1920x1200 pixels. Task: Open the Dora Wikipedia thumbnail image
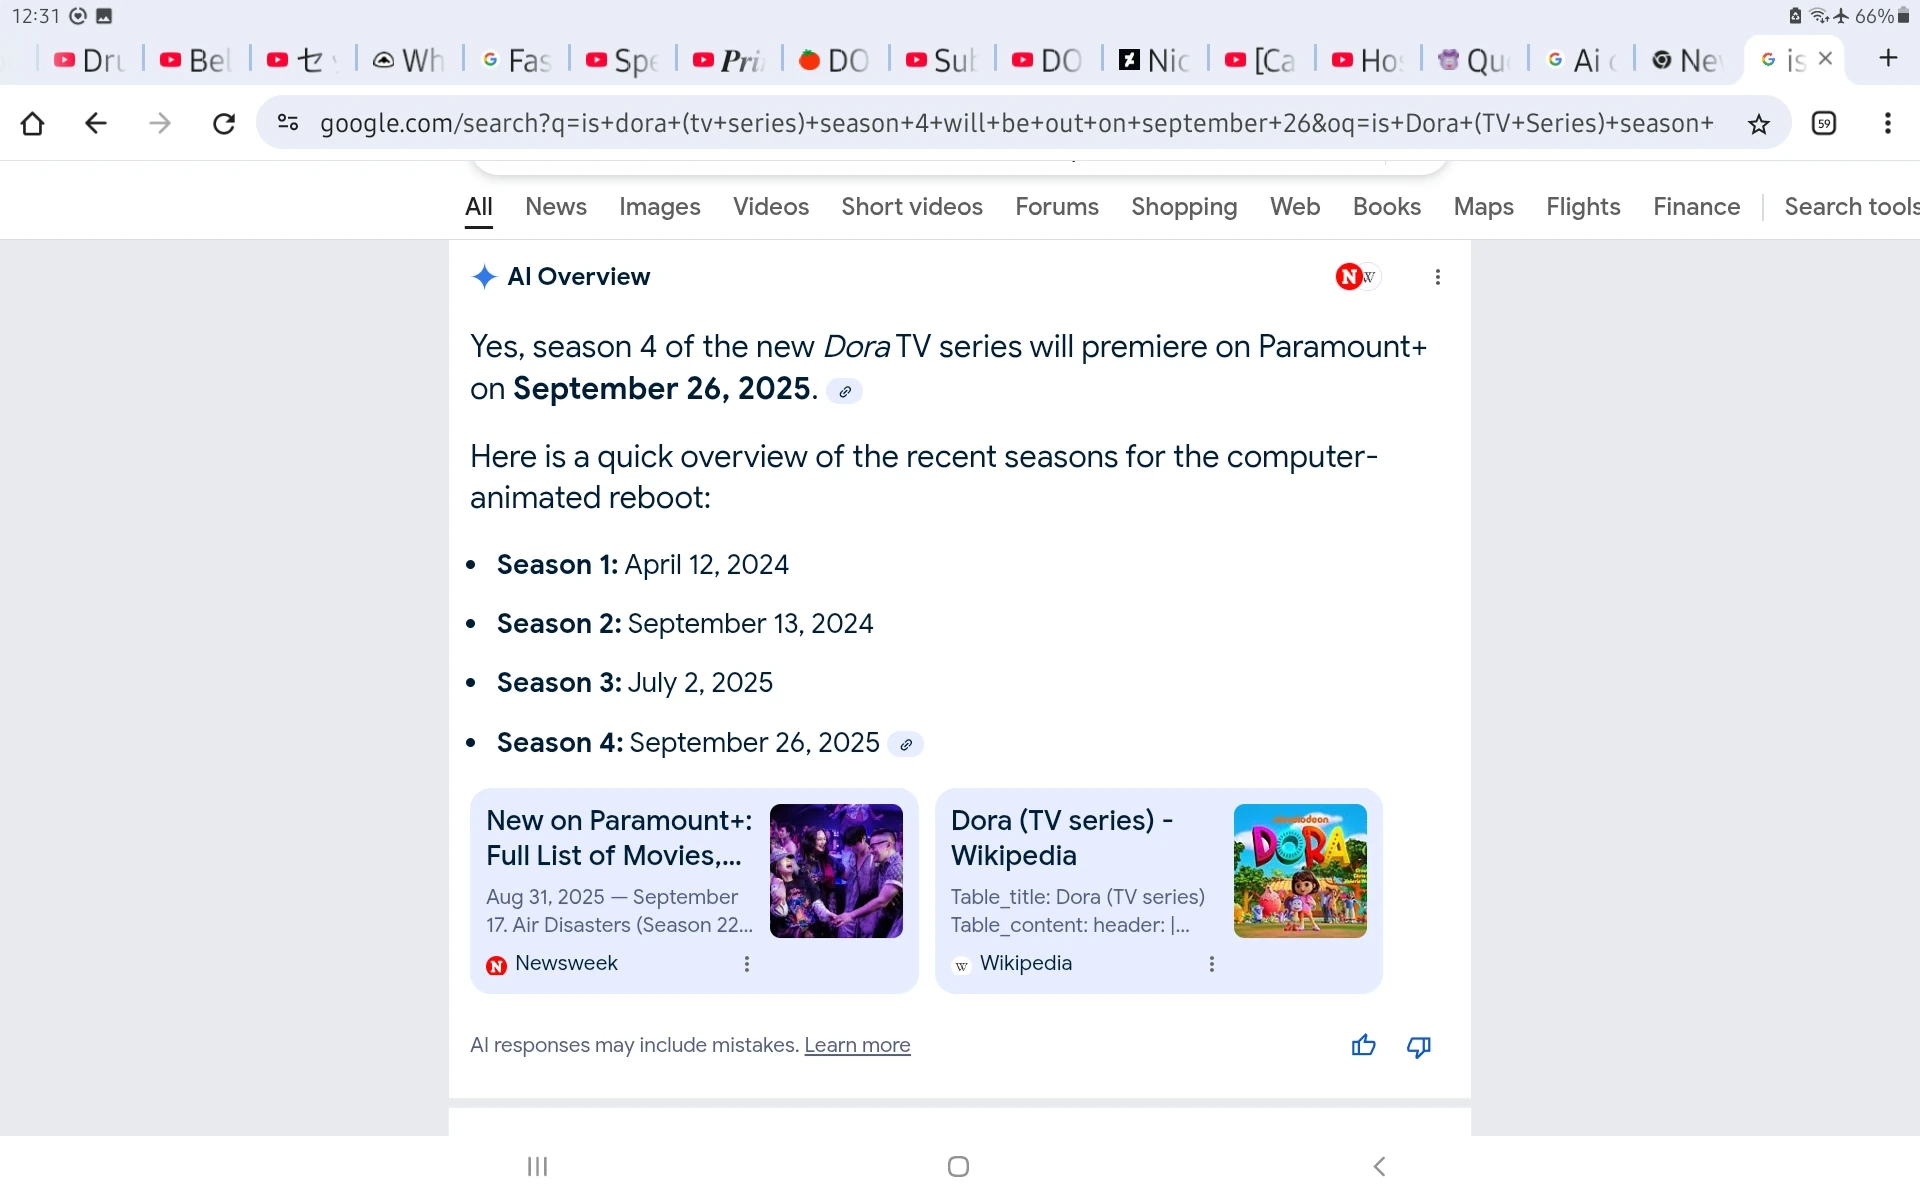(x=1299, y=870)
